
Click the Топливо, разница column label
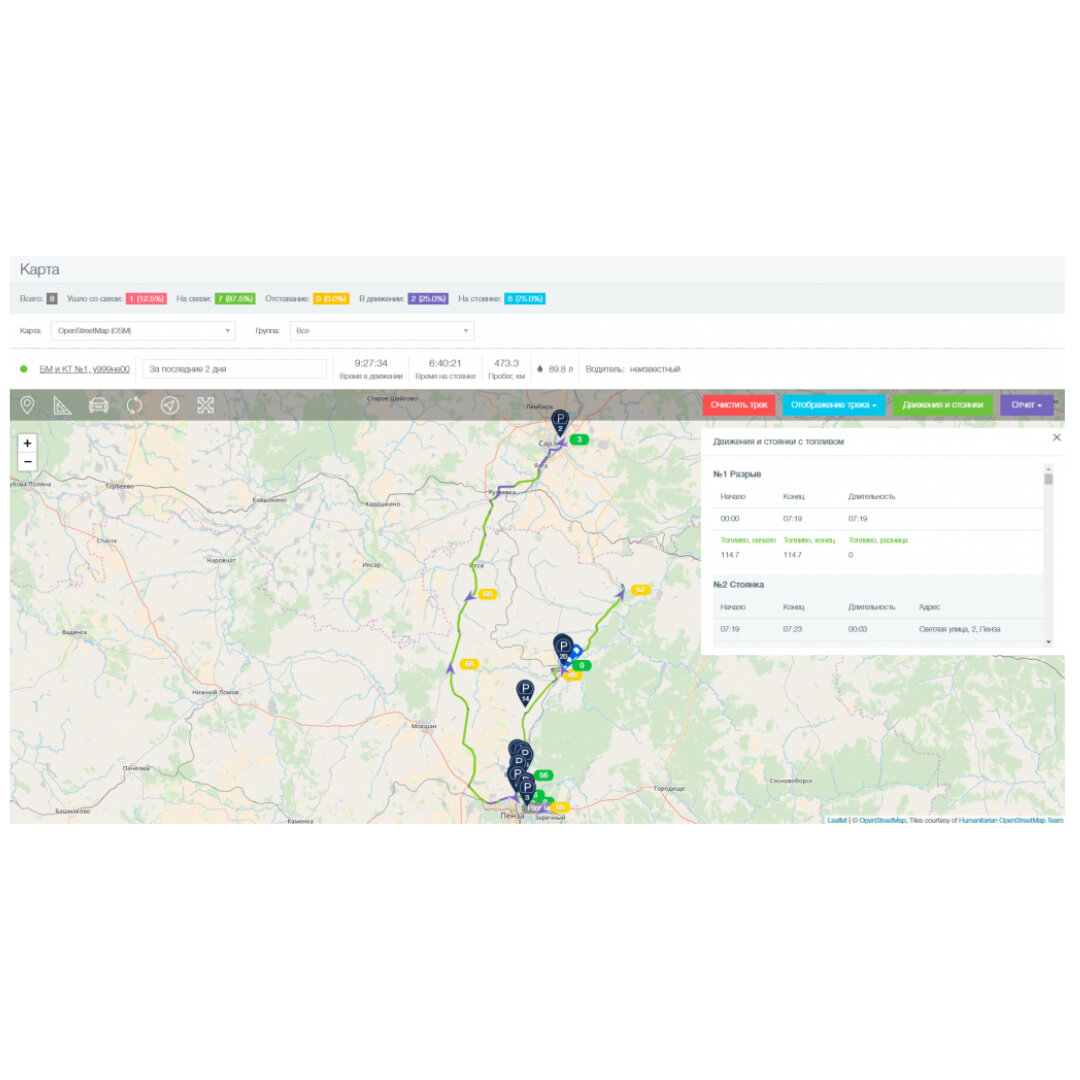[x=878, y=540]
